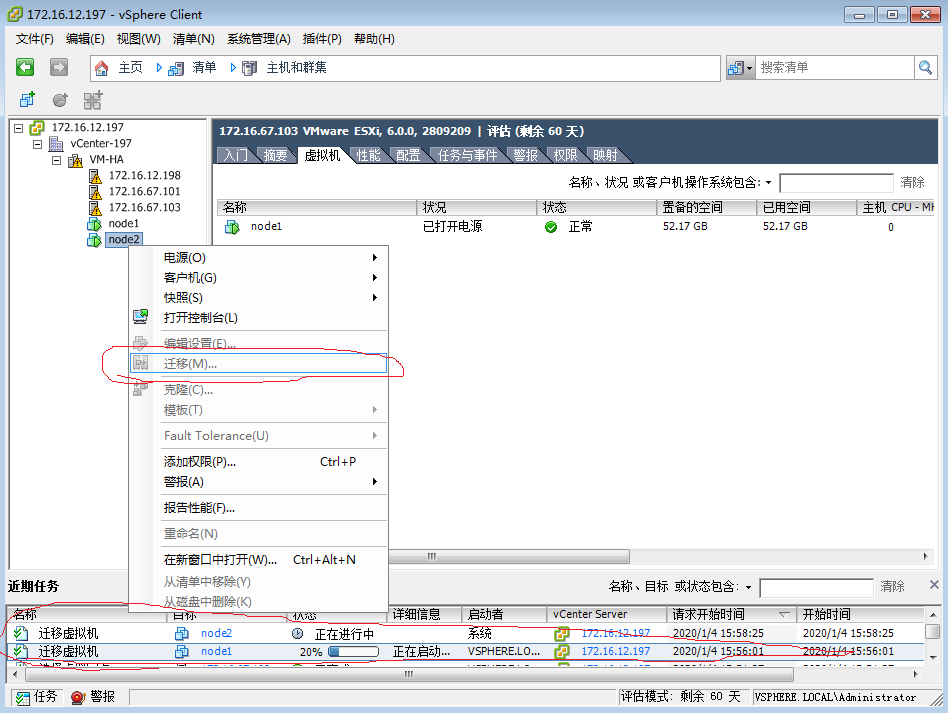Click the inventory search (搜索清单) input field
The height and width of the screenshot is (713, 948).
point(834,67)
